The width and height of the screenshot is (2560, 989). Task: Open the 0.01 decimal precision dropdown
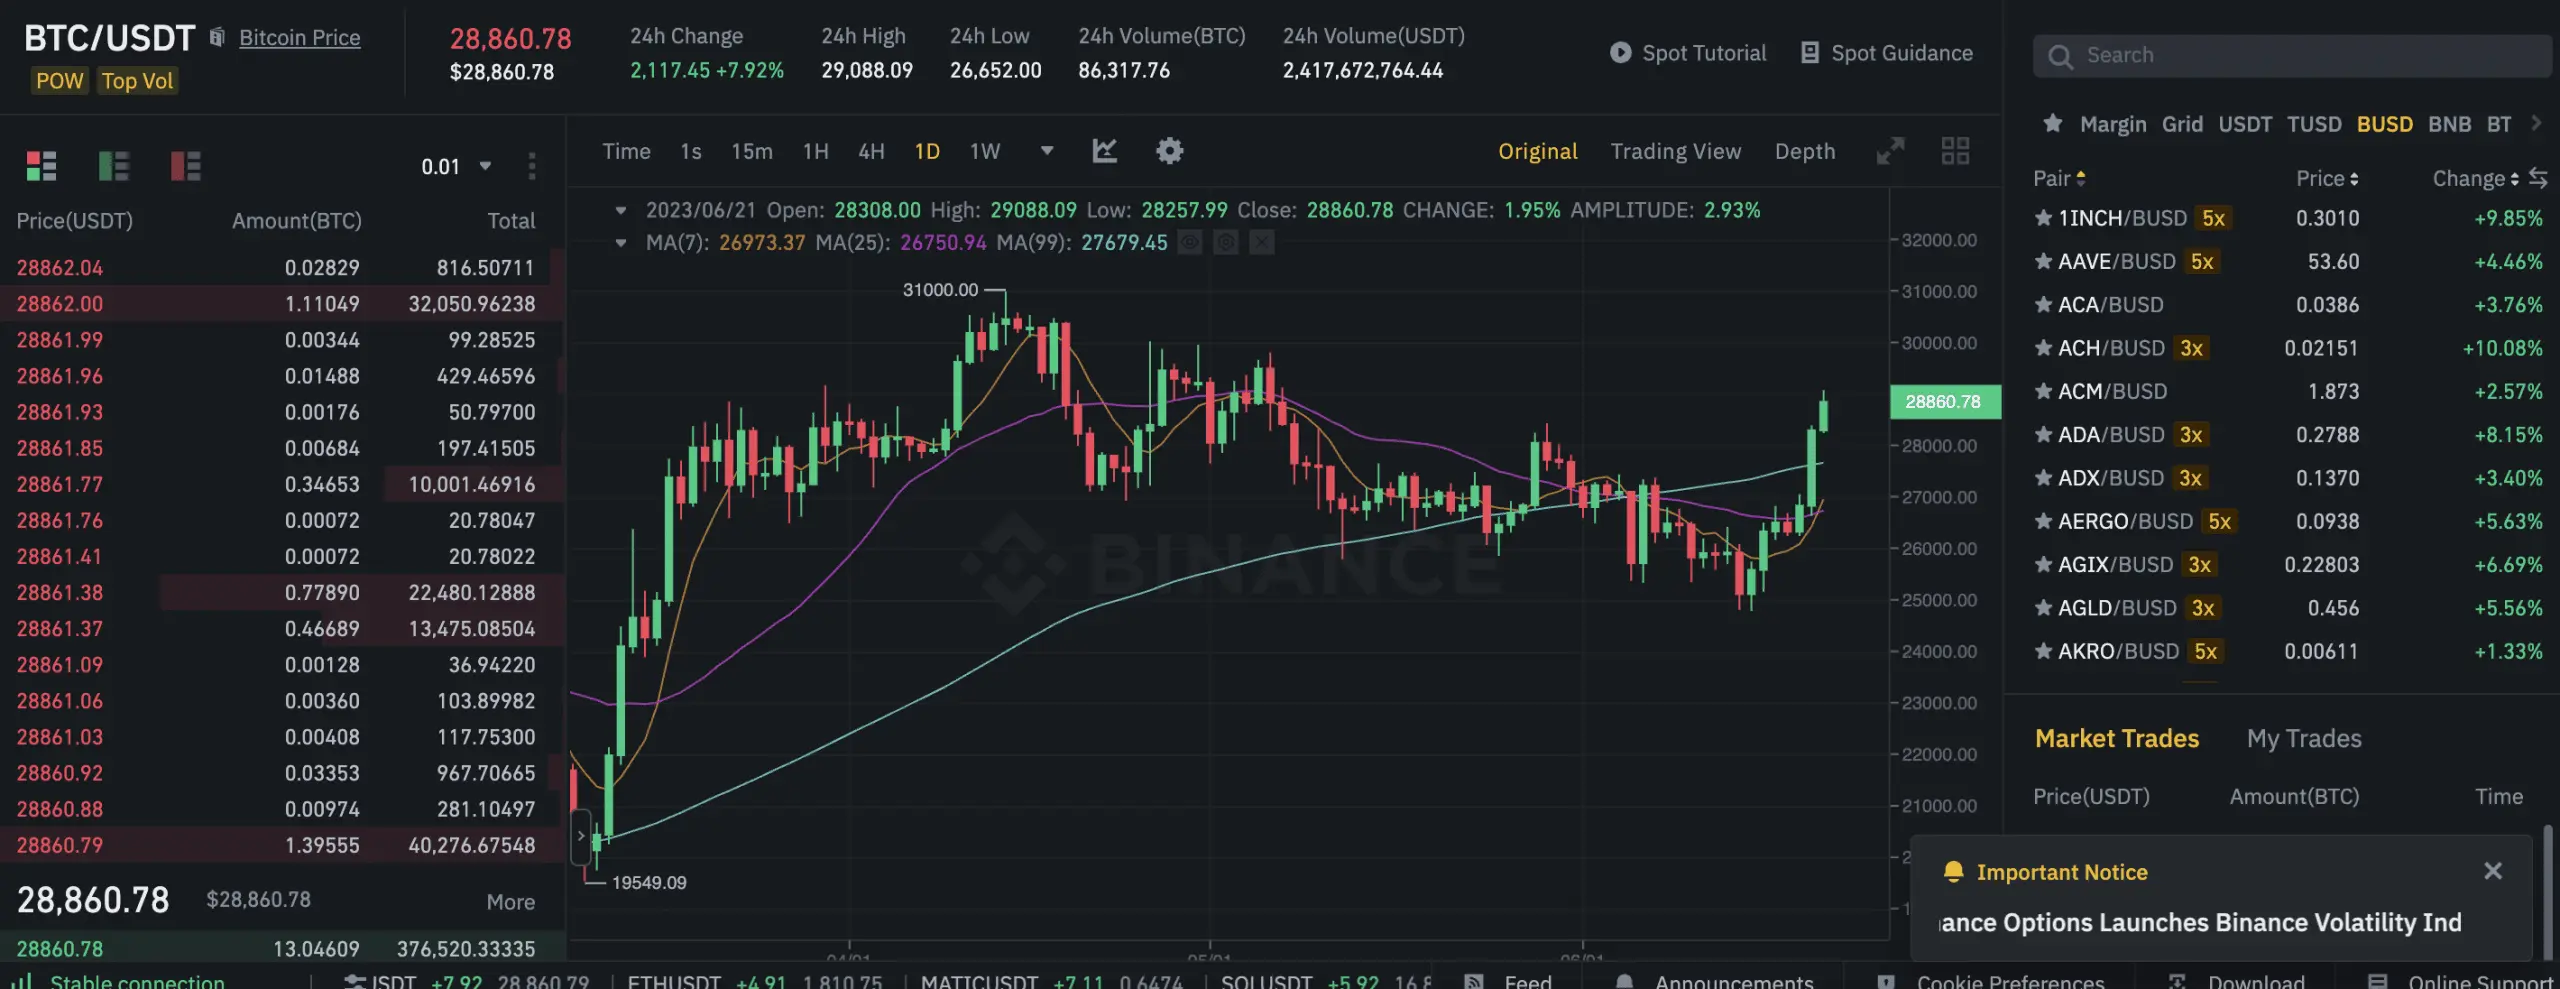[x=455, y=166]
